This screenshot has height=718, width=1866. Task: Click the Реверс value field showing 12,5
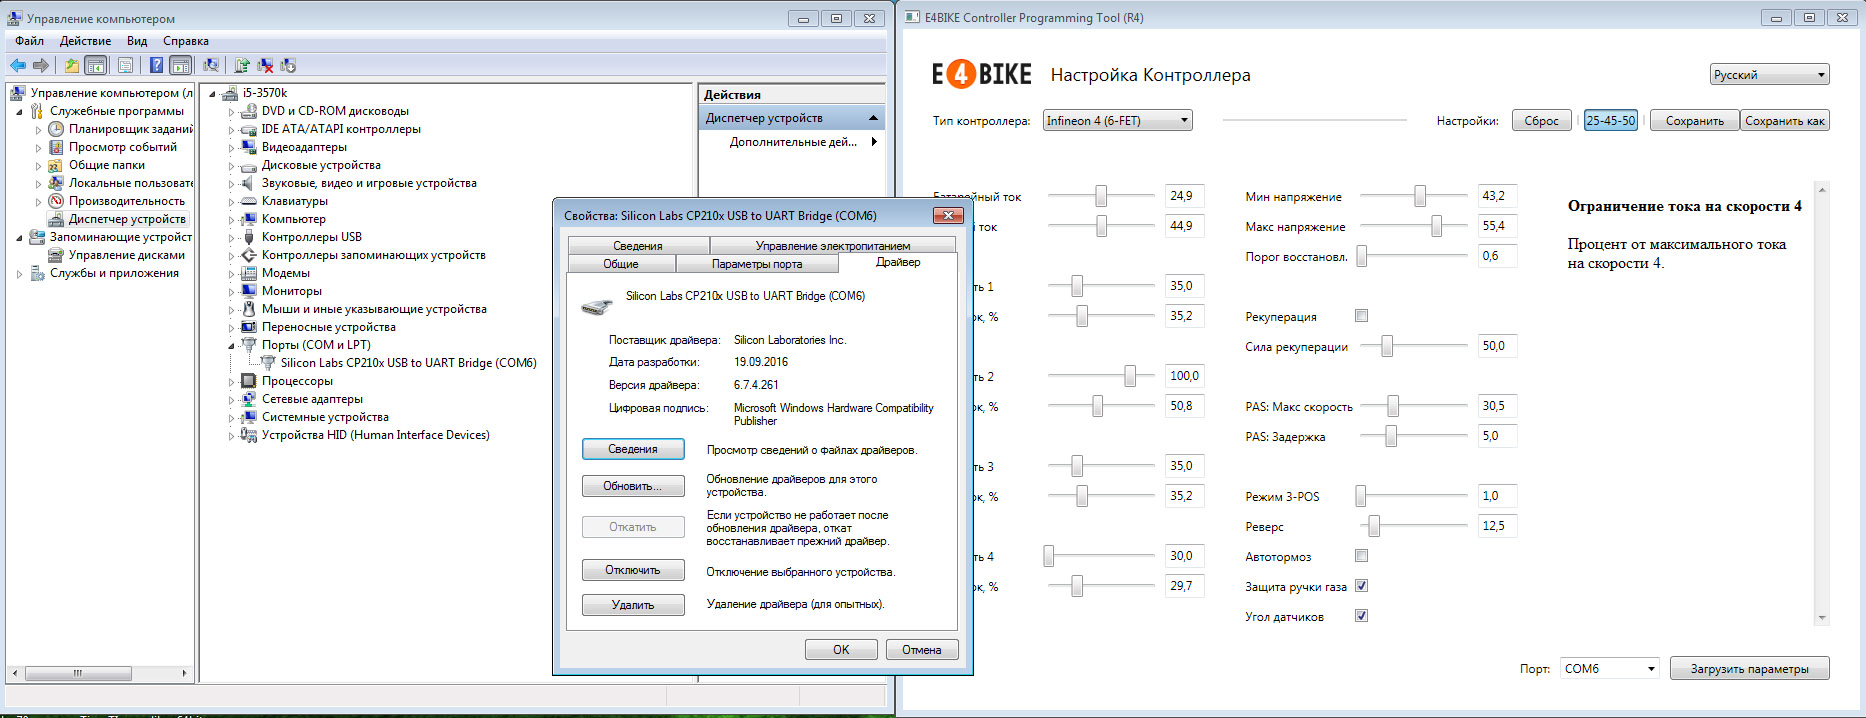click(x=1498, y=526)
